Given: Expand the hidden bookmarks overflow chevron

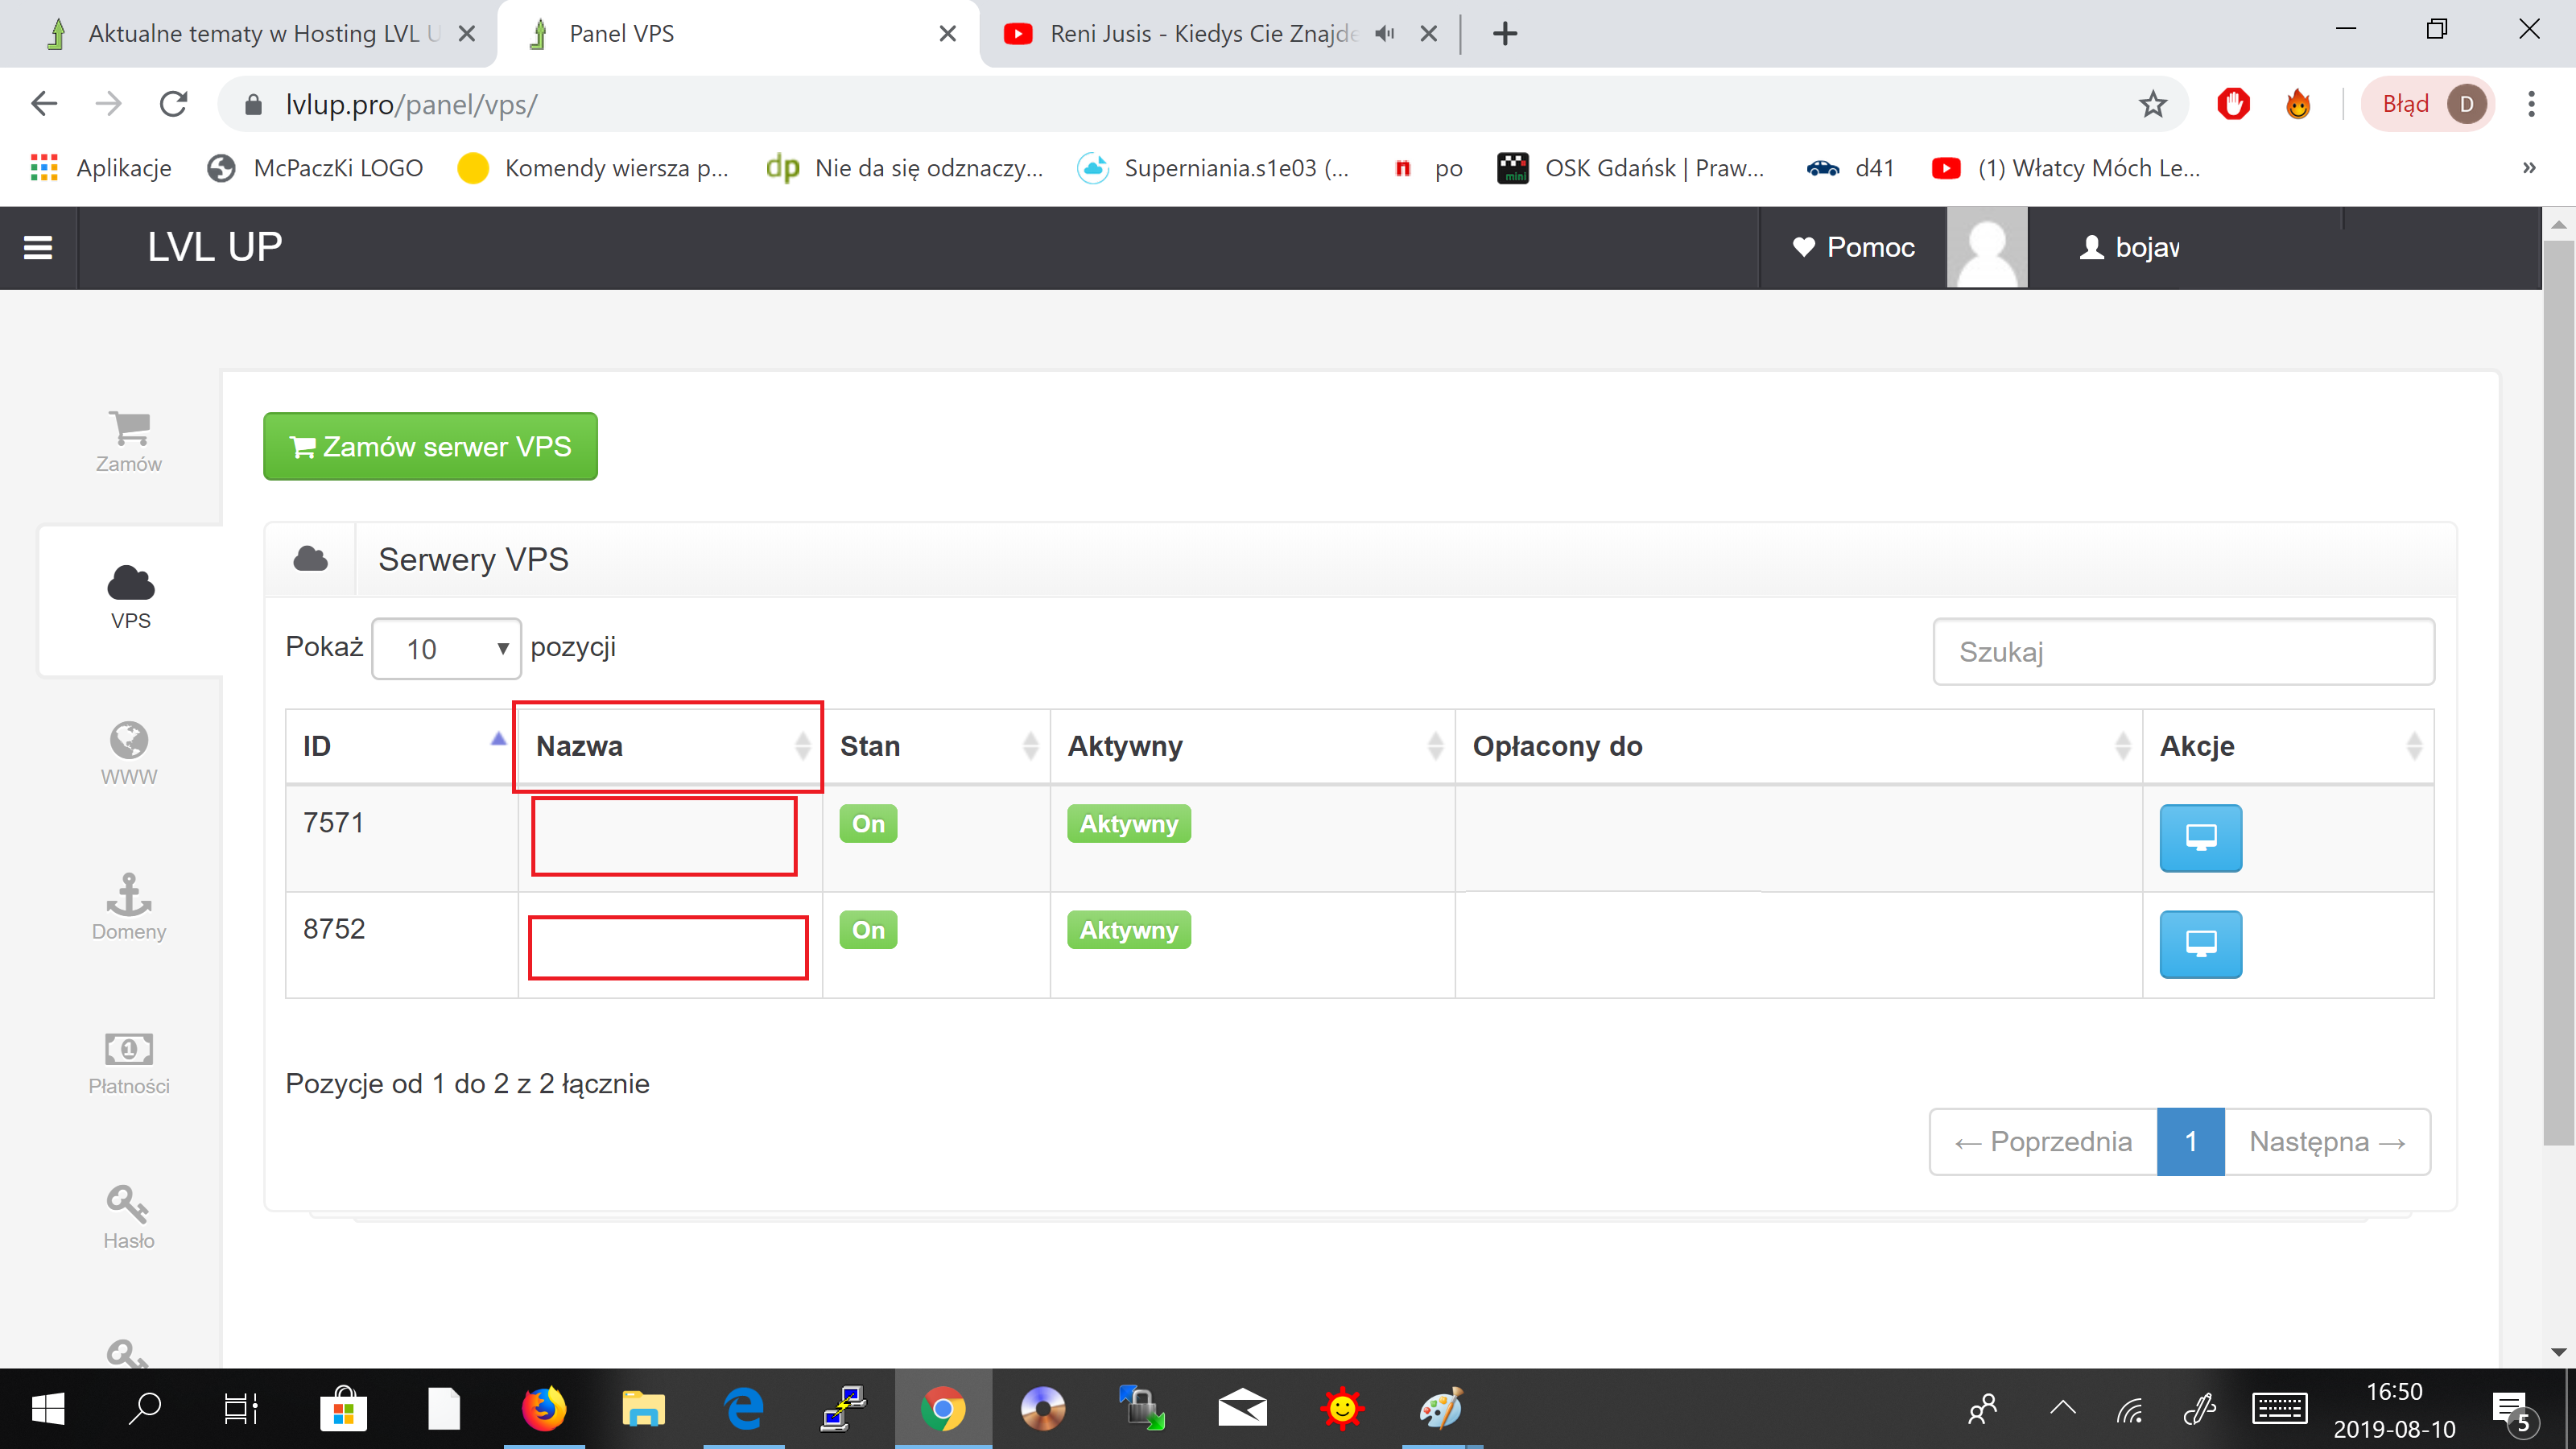Looking at the screenshot, I should click(x=2529, y=168).
